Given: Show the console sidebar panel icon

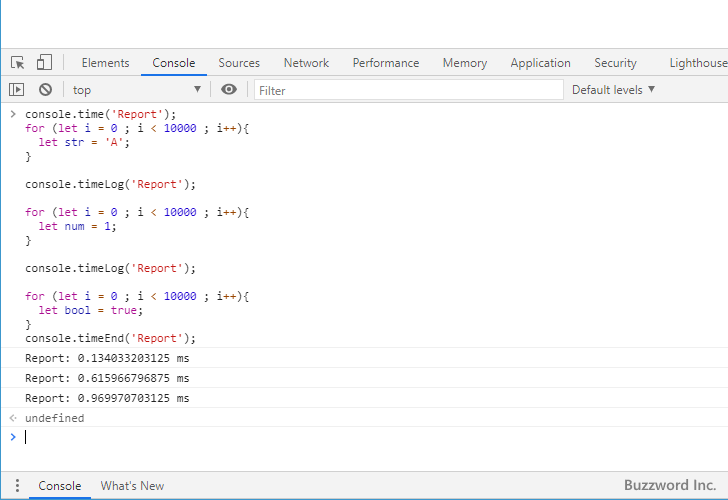Looking at the screenshot, I should tap(17, 90).
